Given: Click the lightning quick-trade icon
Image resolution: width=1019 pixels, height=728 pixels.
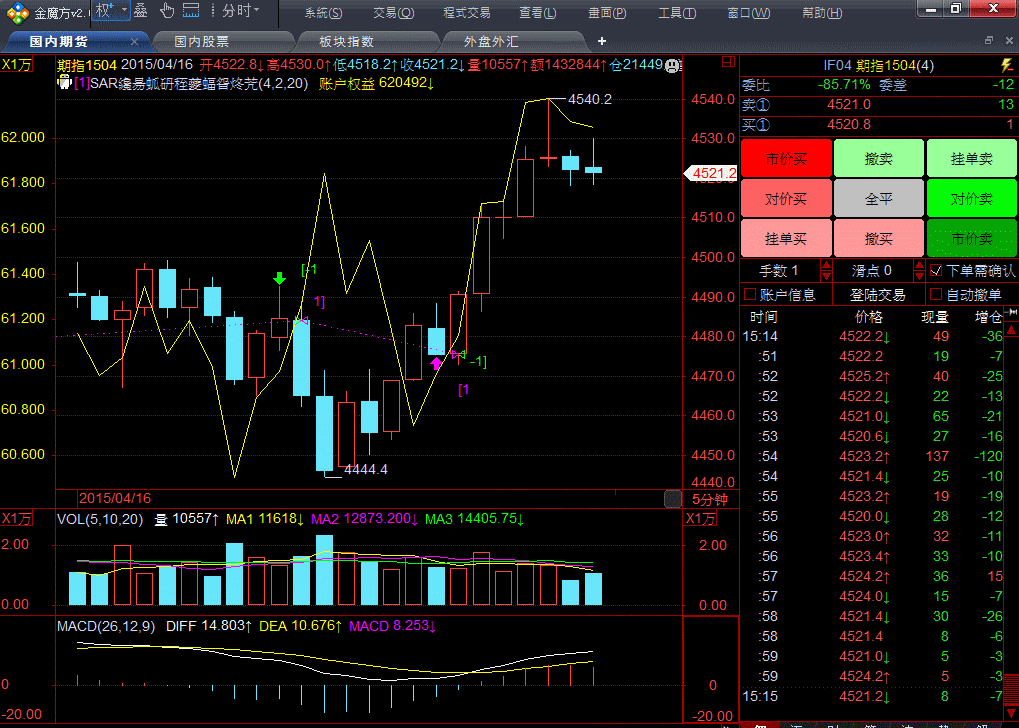Looking at the screenshot, I should pyautogui.click(x=1007, y=65).
